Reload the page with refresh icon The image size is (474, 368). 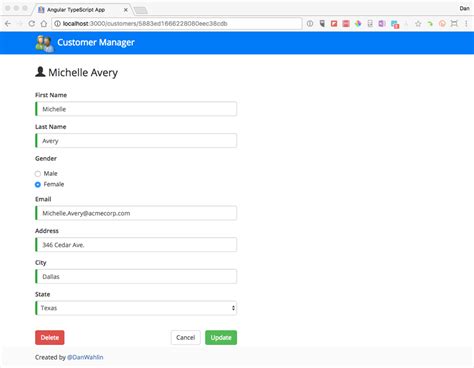pyautogui.click(x=32, y=24)
